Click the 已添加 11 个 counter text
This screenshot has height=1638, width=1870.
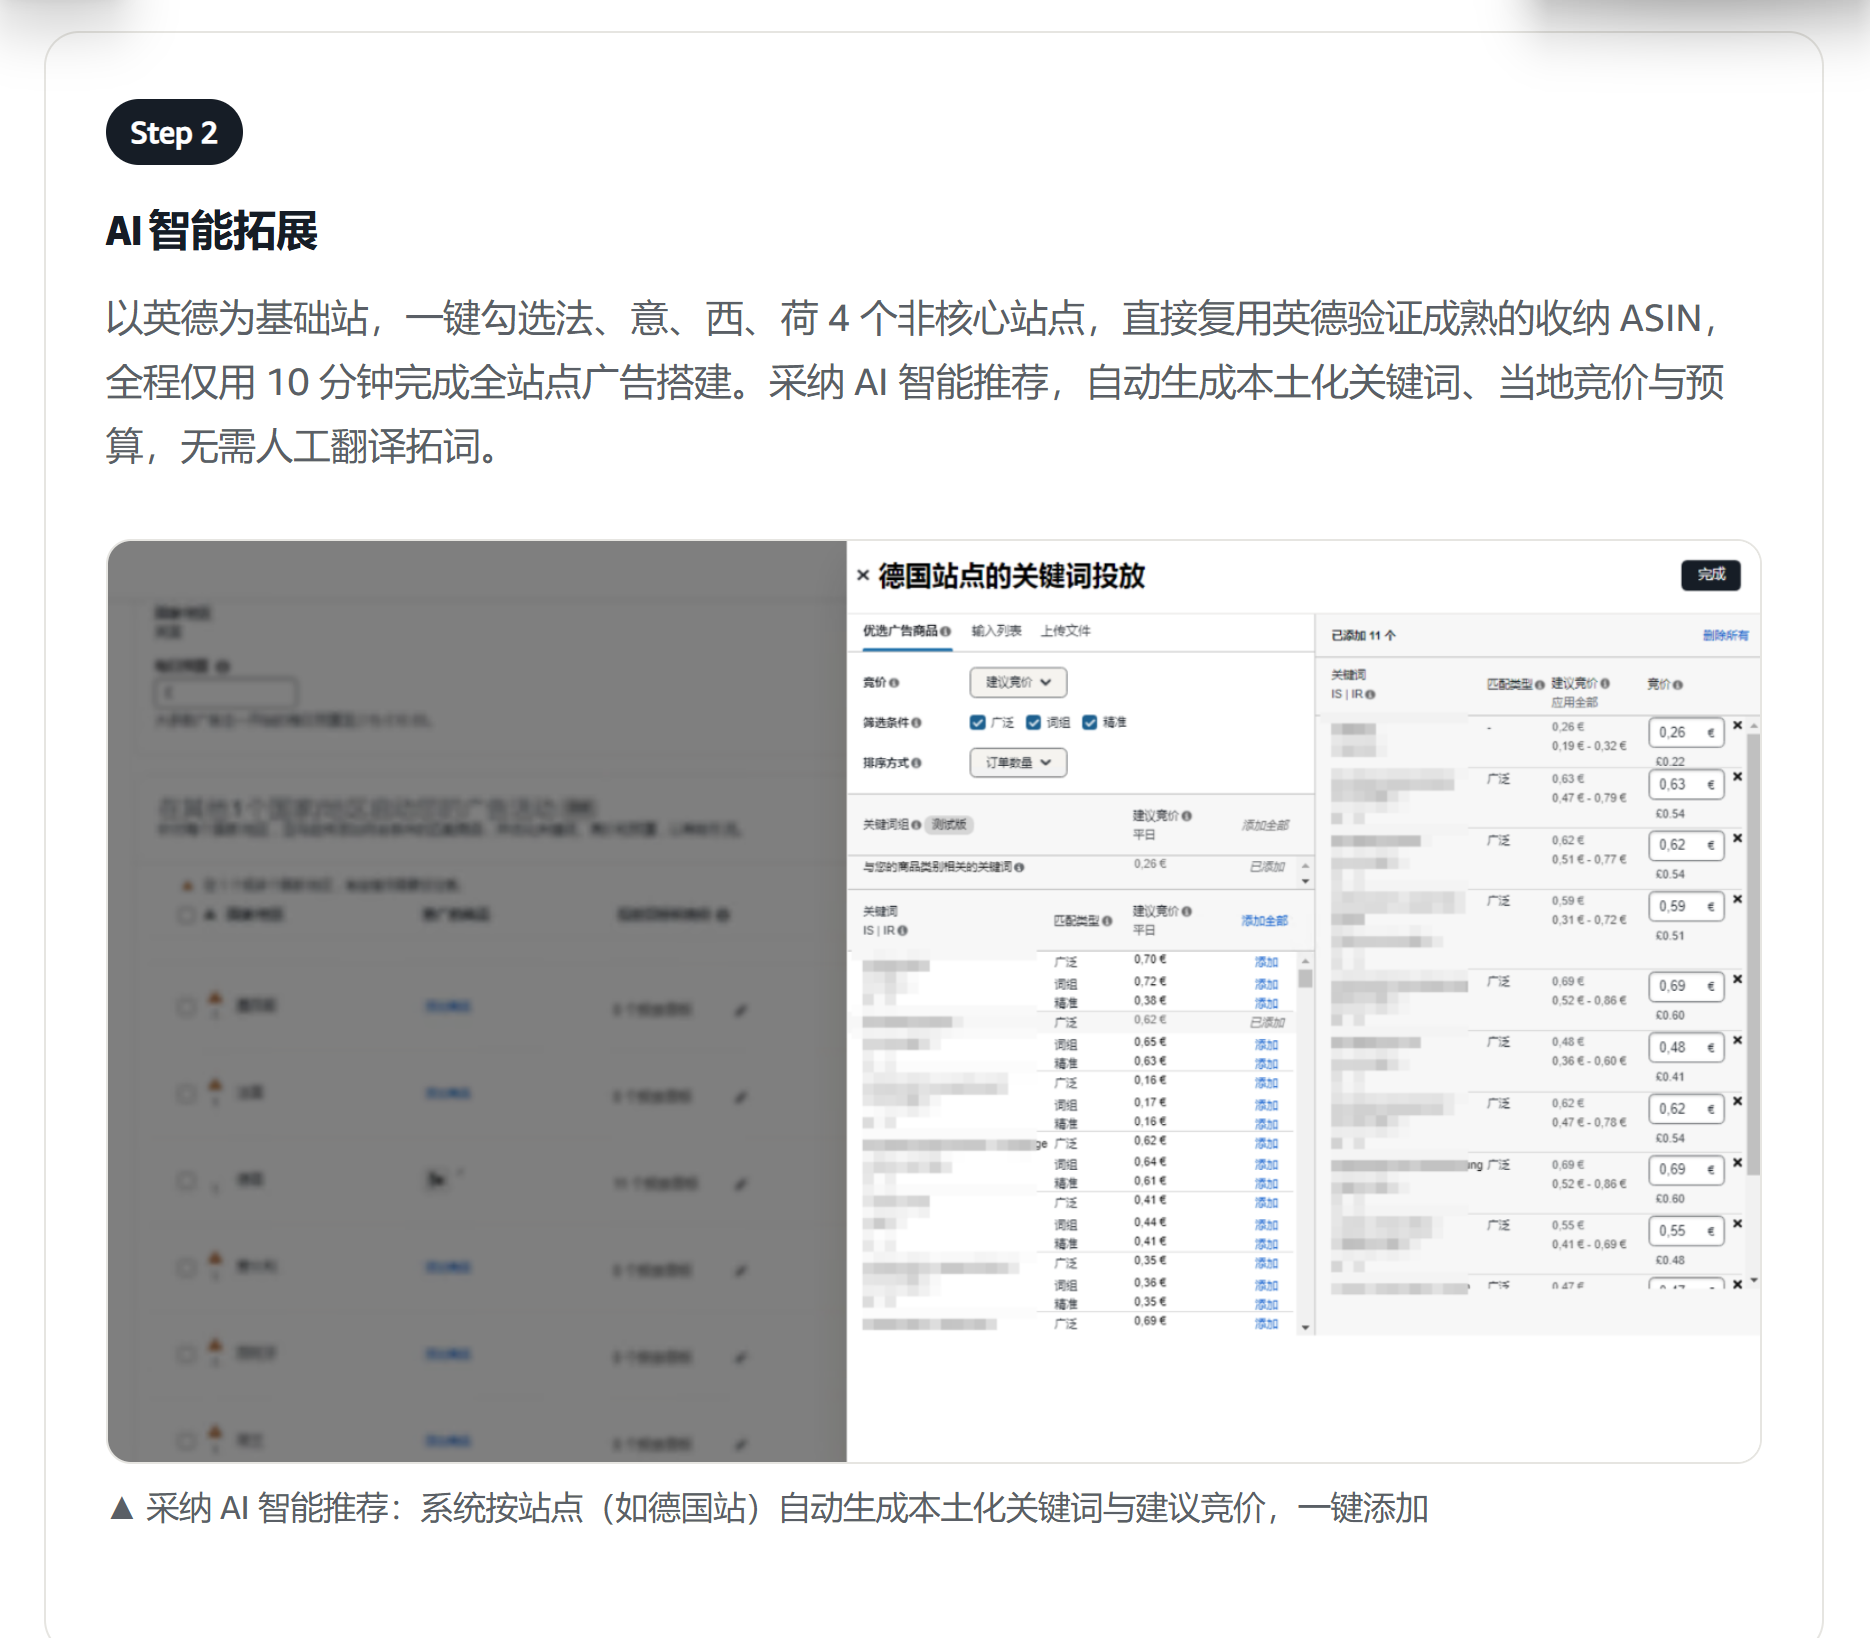(x=1363, y=635)
